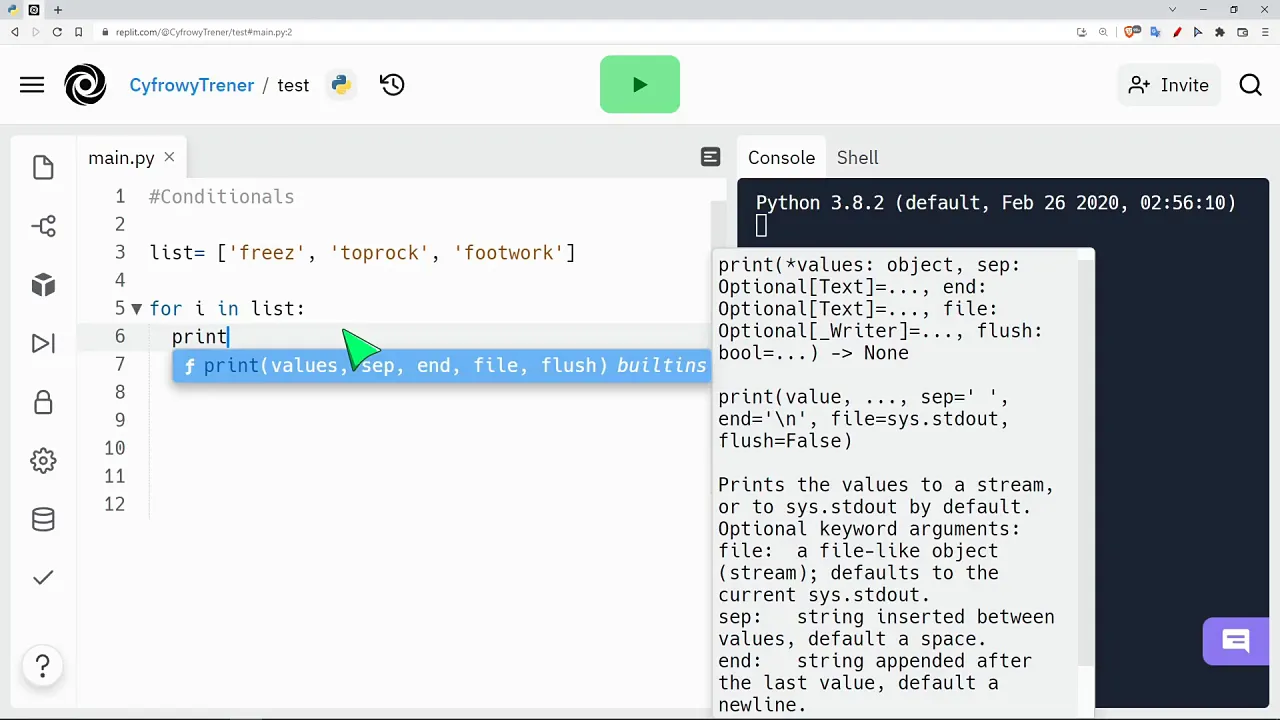Run the repl with the green play button

point(640,85)
